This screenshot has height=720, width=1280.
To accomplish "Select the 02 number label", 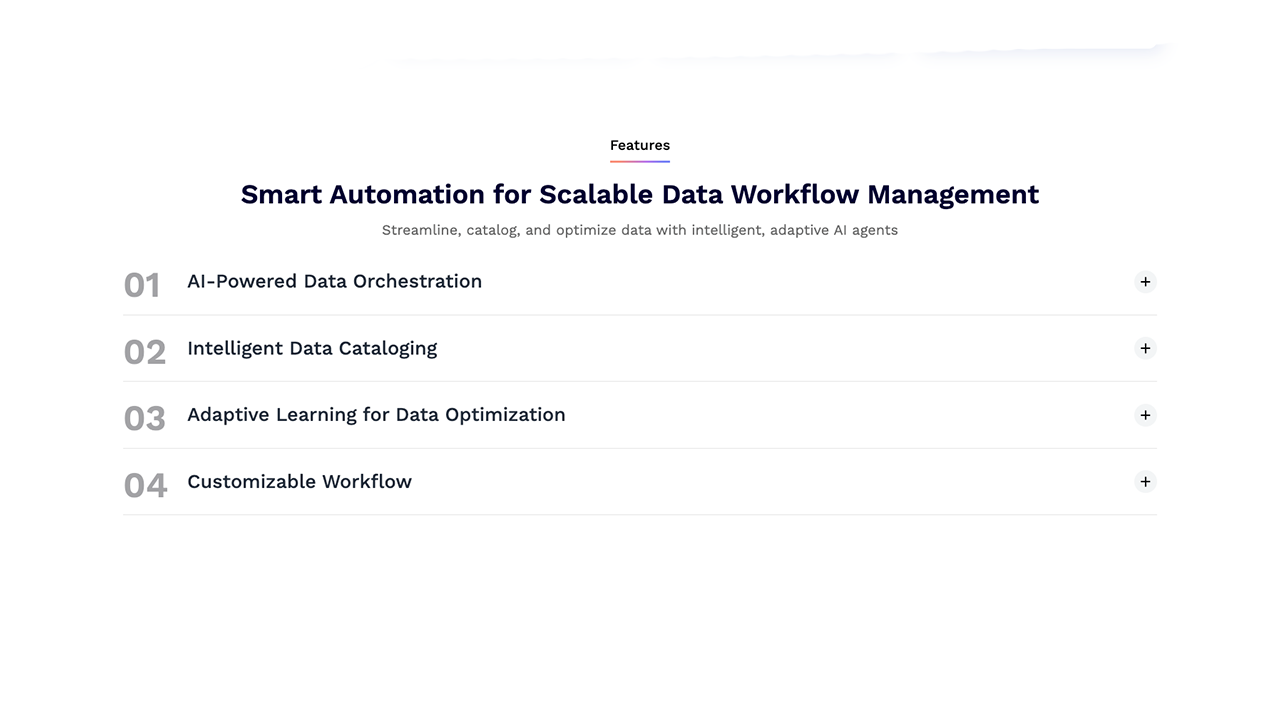I will [144, 352].
